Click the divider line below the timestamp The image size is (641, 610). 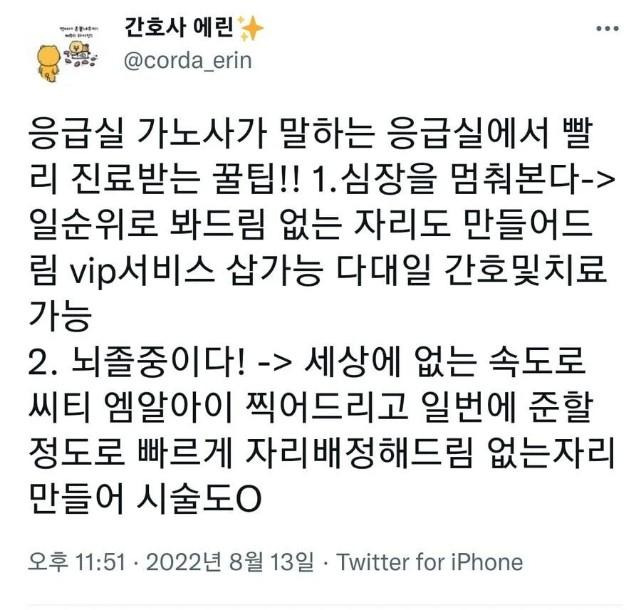tap(325, 604)
